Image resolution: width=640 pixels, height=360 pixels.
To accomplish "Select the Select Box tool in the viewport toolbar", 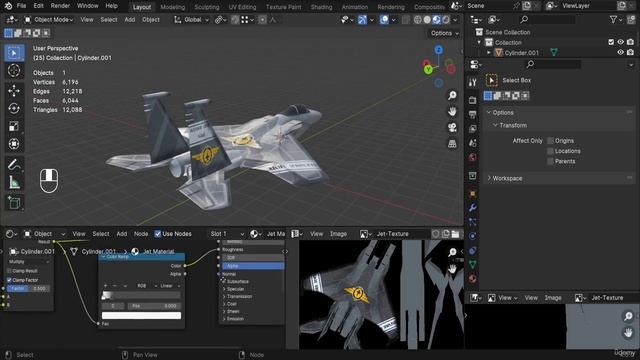I will 14,53.
